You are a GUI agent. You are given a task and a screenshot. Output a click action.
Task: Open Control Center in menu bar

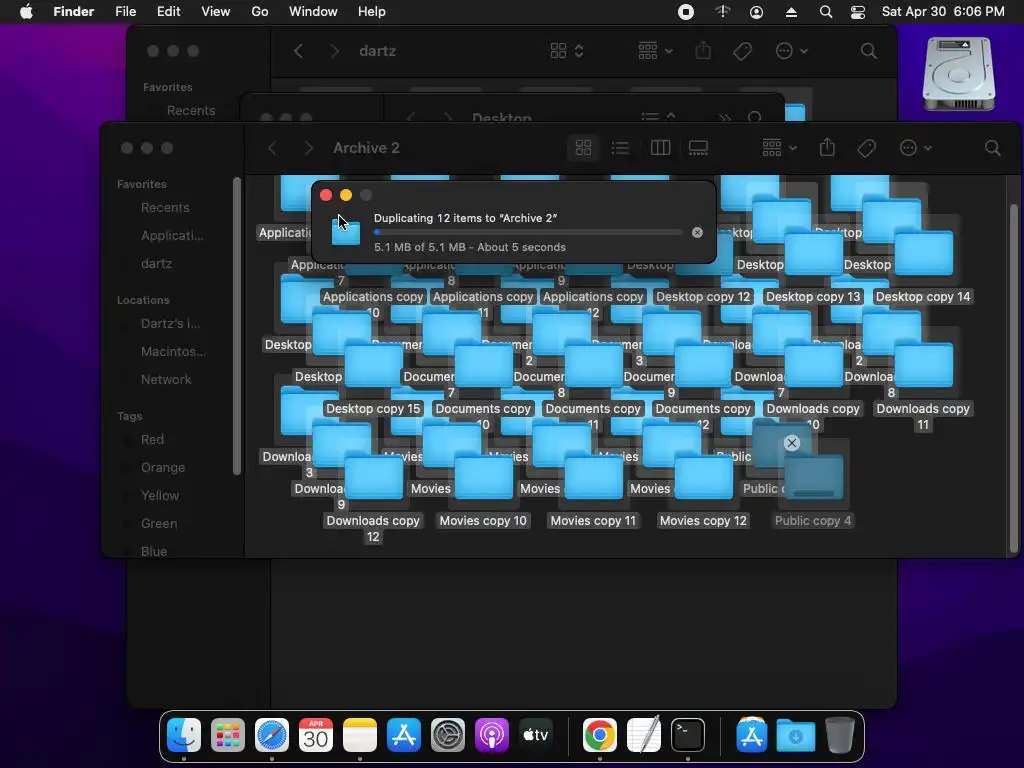point(857,12)
